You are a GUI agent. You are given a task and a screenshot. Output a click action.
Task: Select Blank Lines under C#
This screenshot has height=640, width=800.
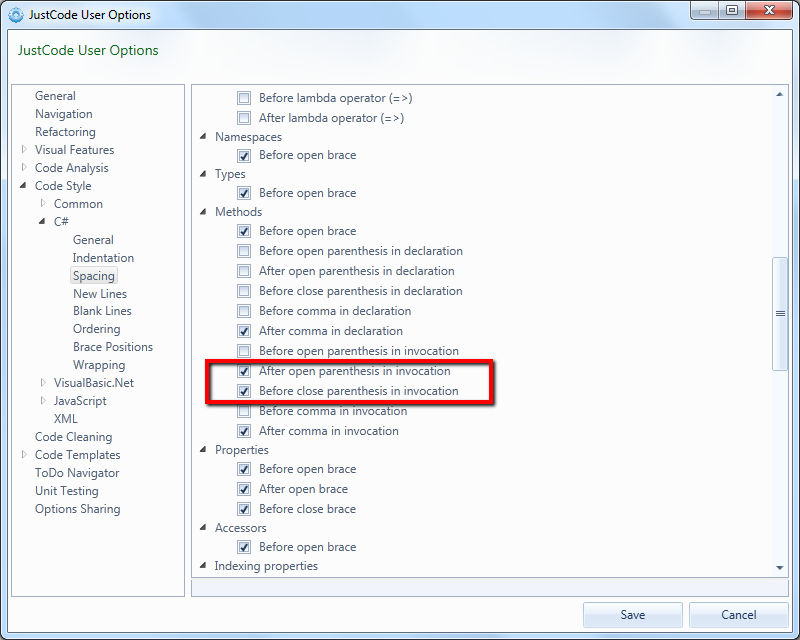pyautogui.click(x=102, y=311)
